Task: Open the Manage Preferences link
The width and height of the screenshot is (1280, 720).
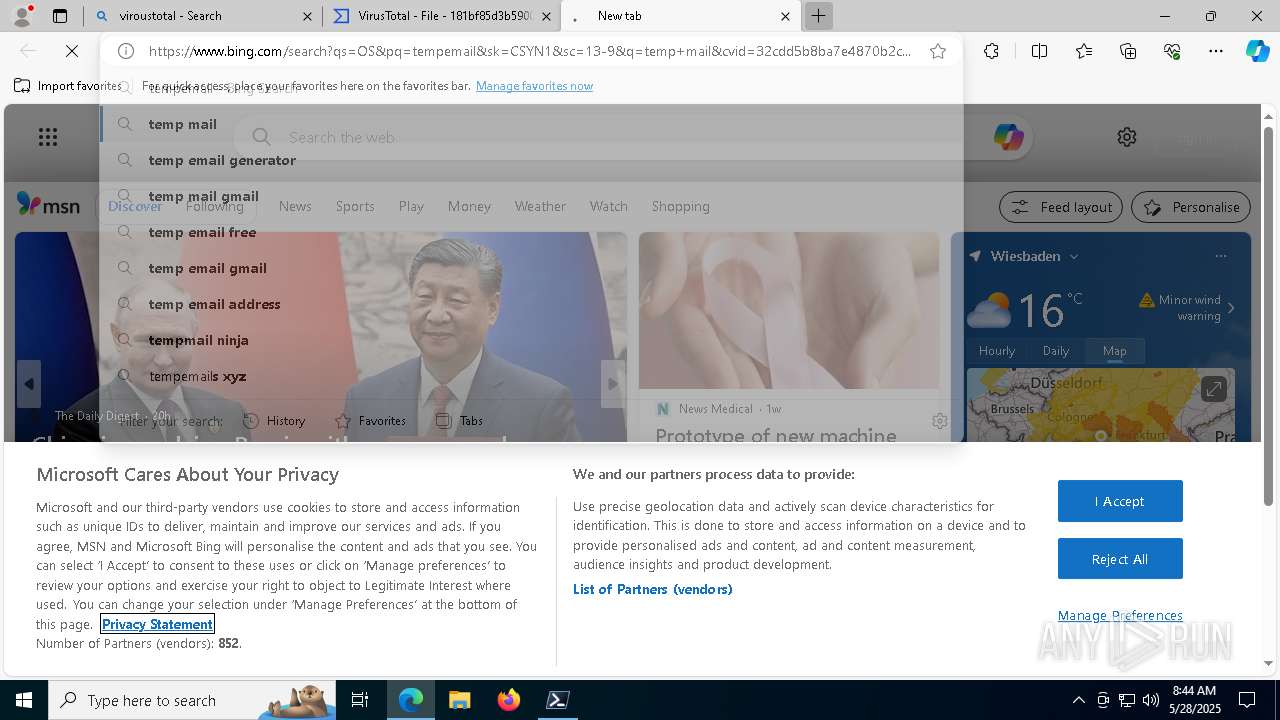Action: pyautogui.click(x=1120, y=615)
